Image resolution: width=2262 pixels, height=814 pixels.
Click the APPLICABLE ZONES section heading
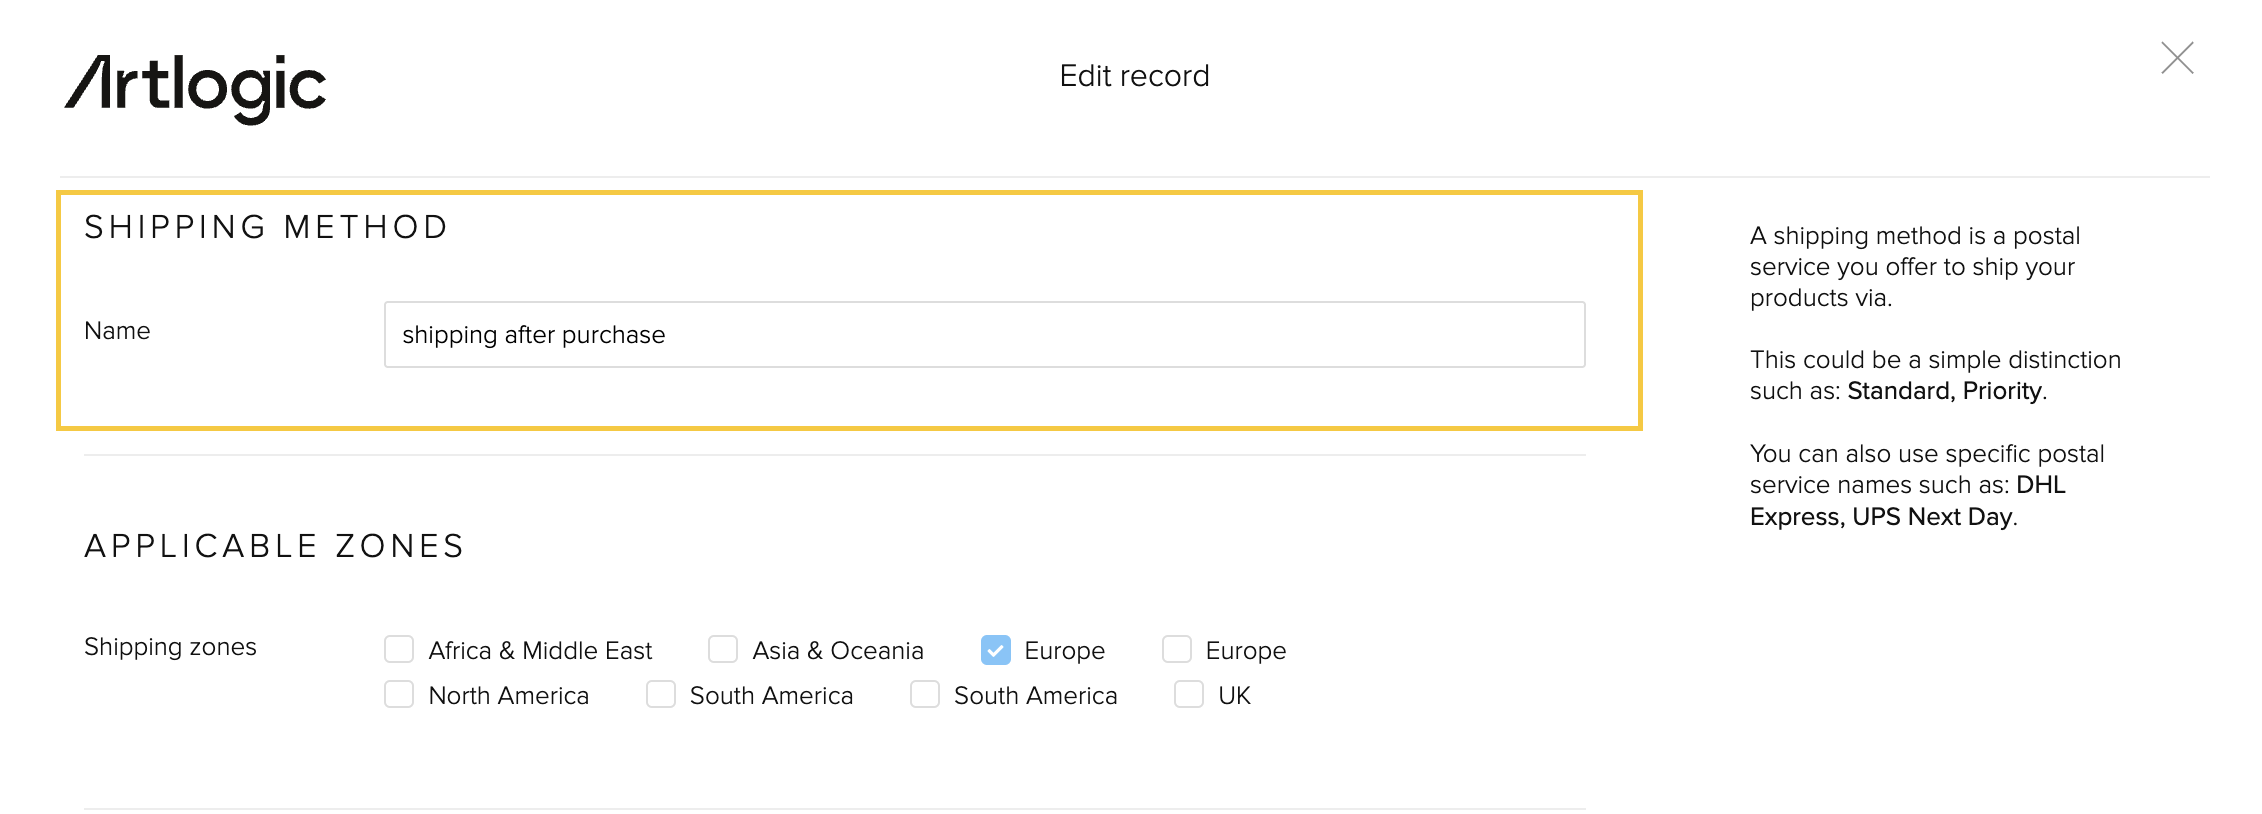click(x=274, y=546)
